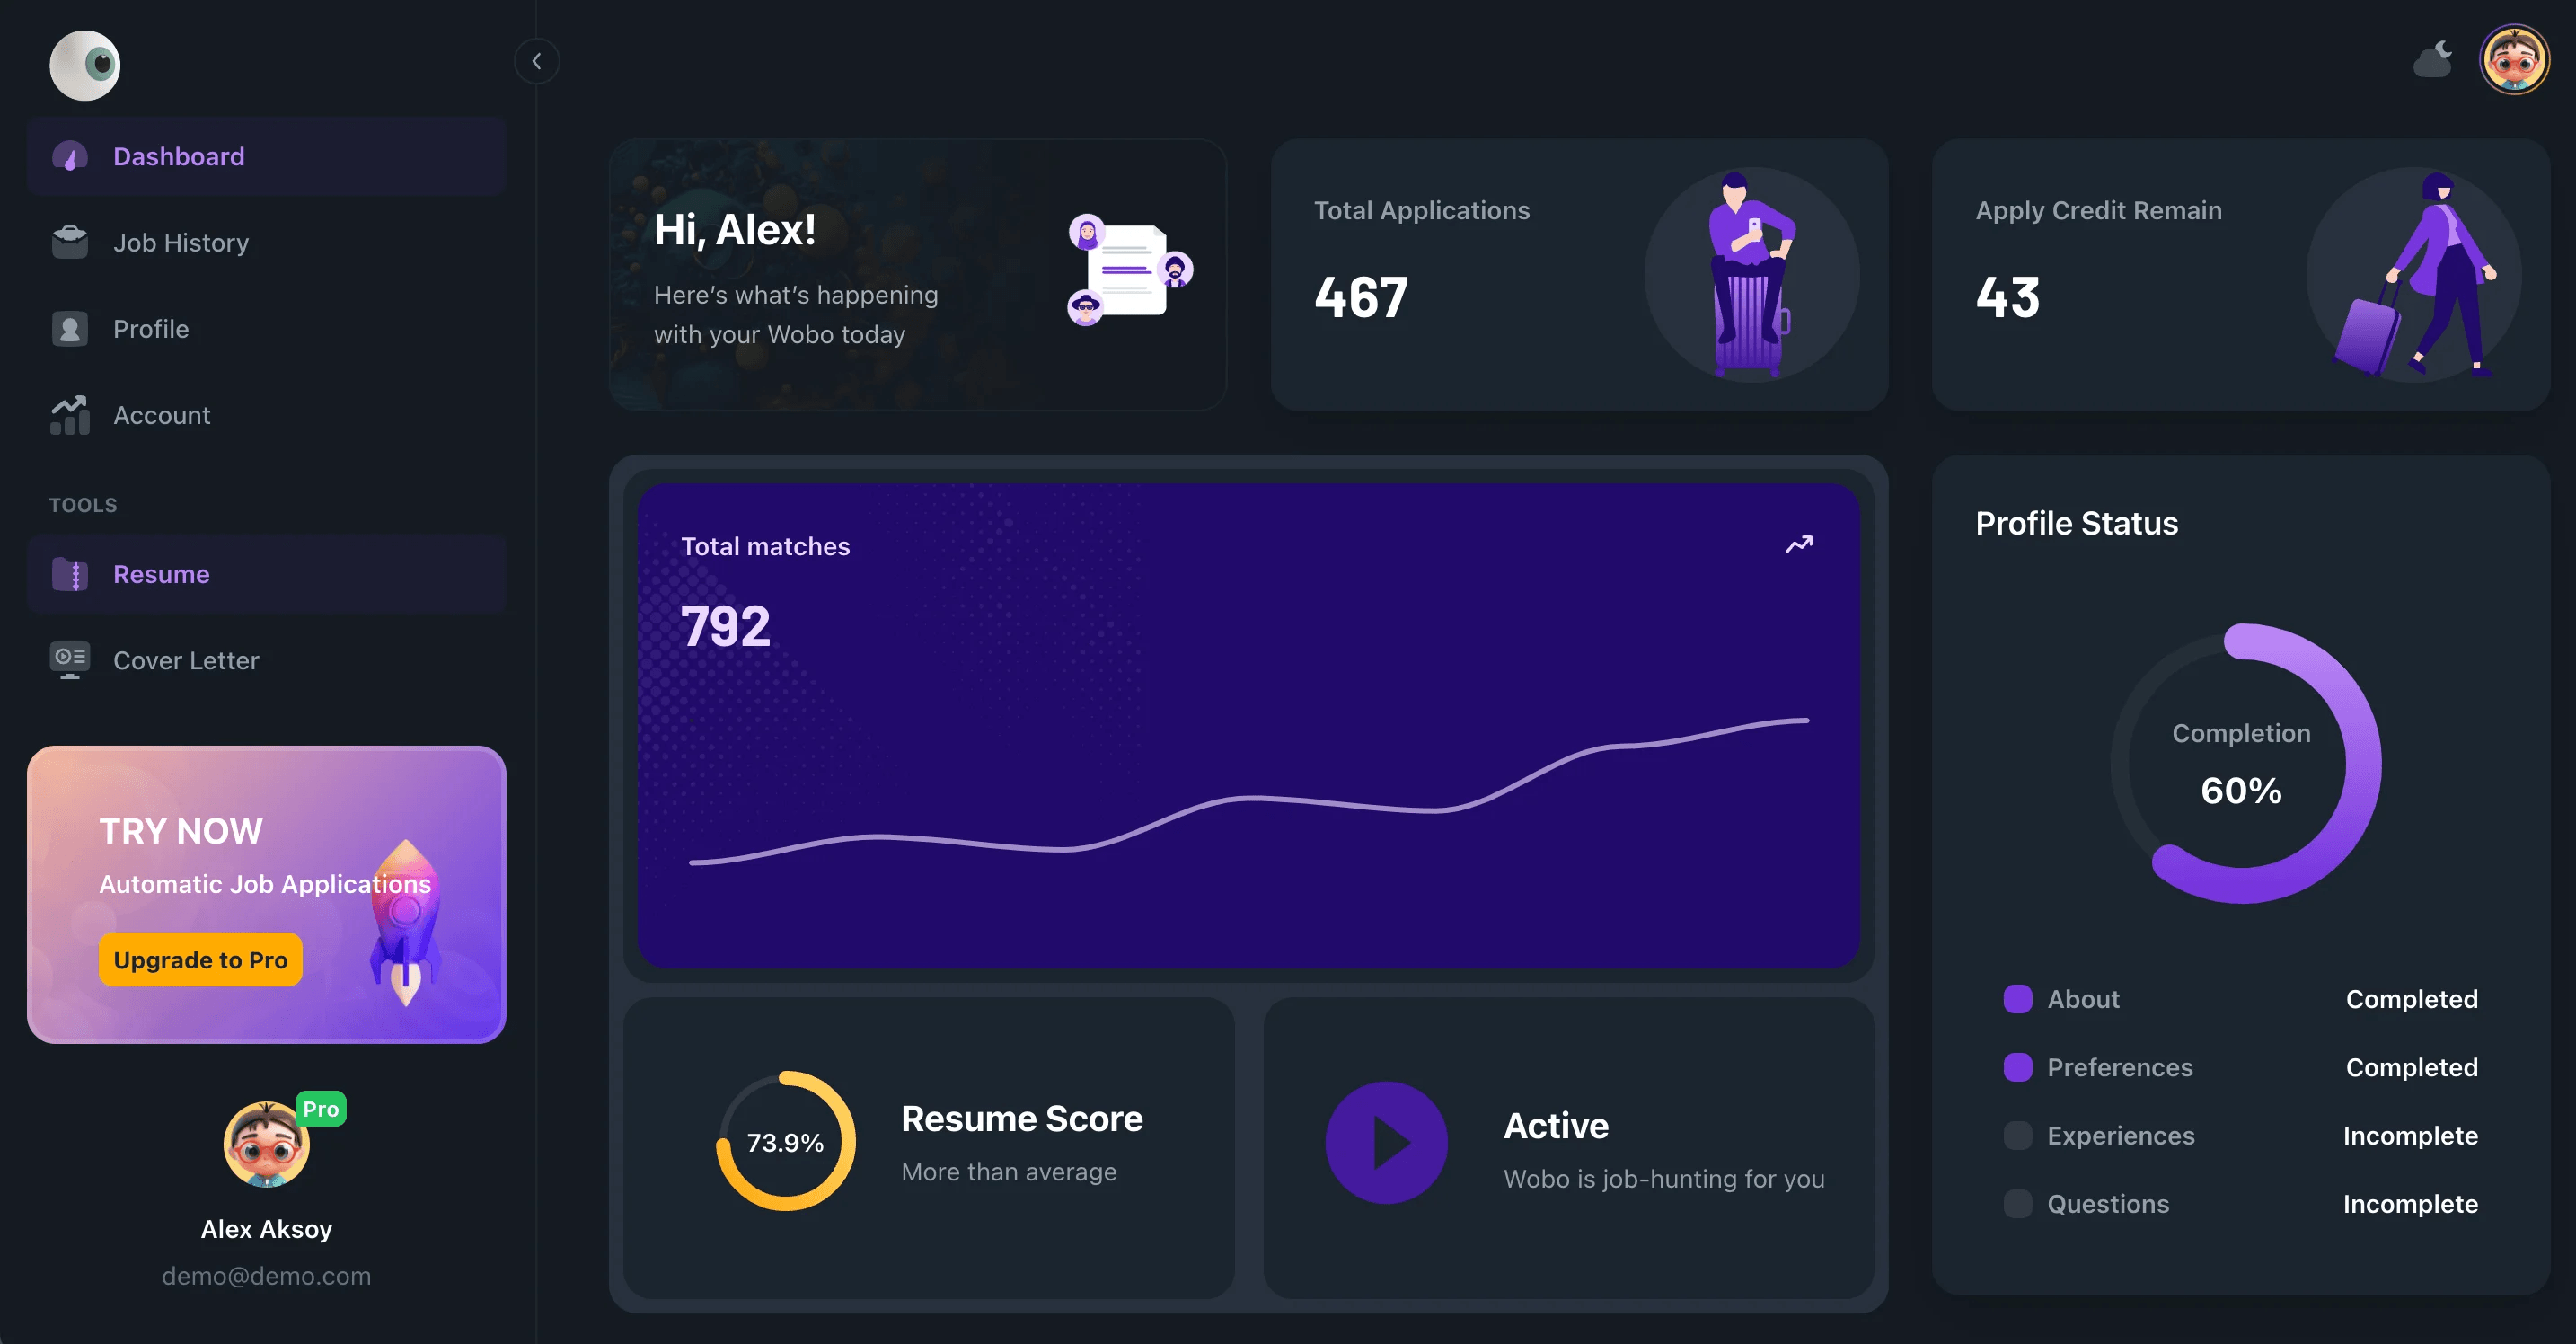The width and height of the screenshot is (2576, 1344).
Task: Click the Resume Score heading
Action: click(x=1022, y=1118)
